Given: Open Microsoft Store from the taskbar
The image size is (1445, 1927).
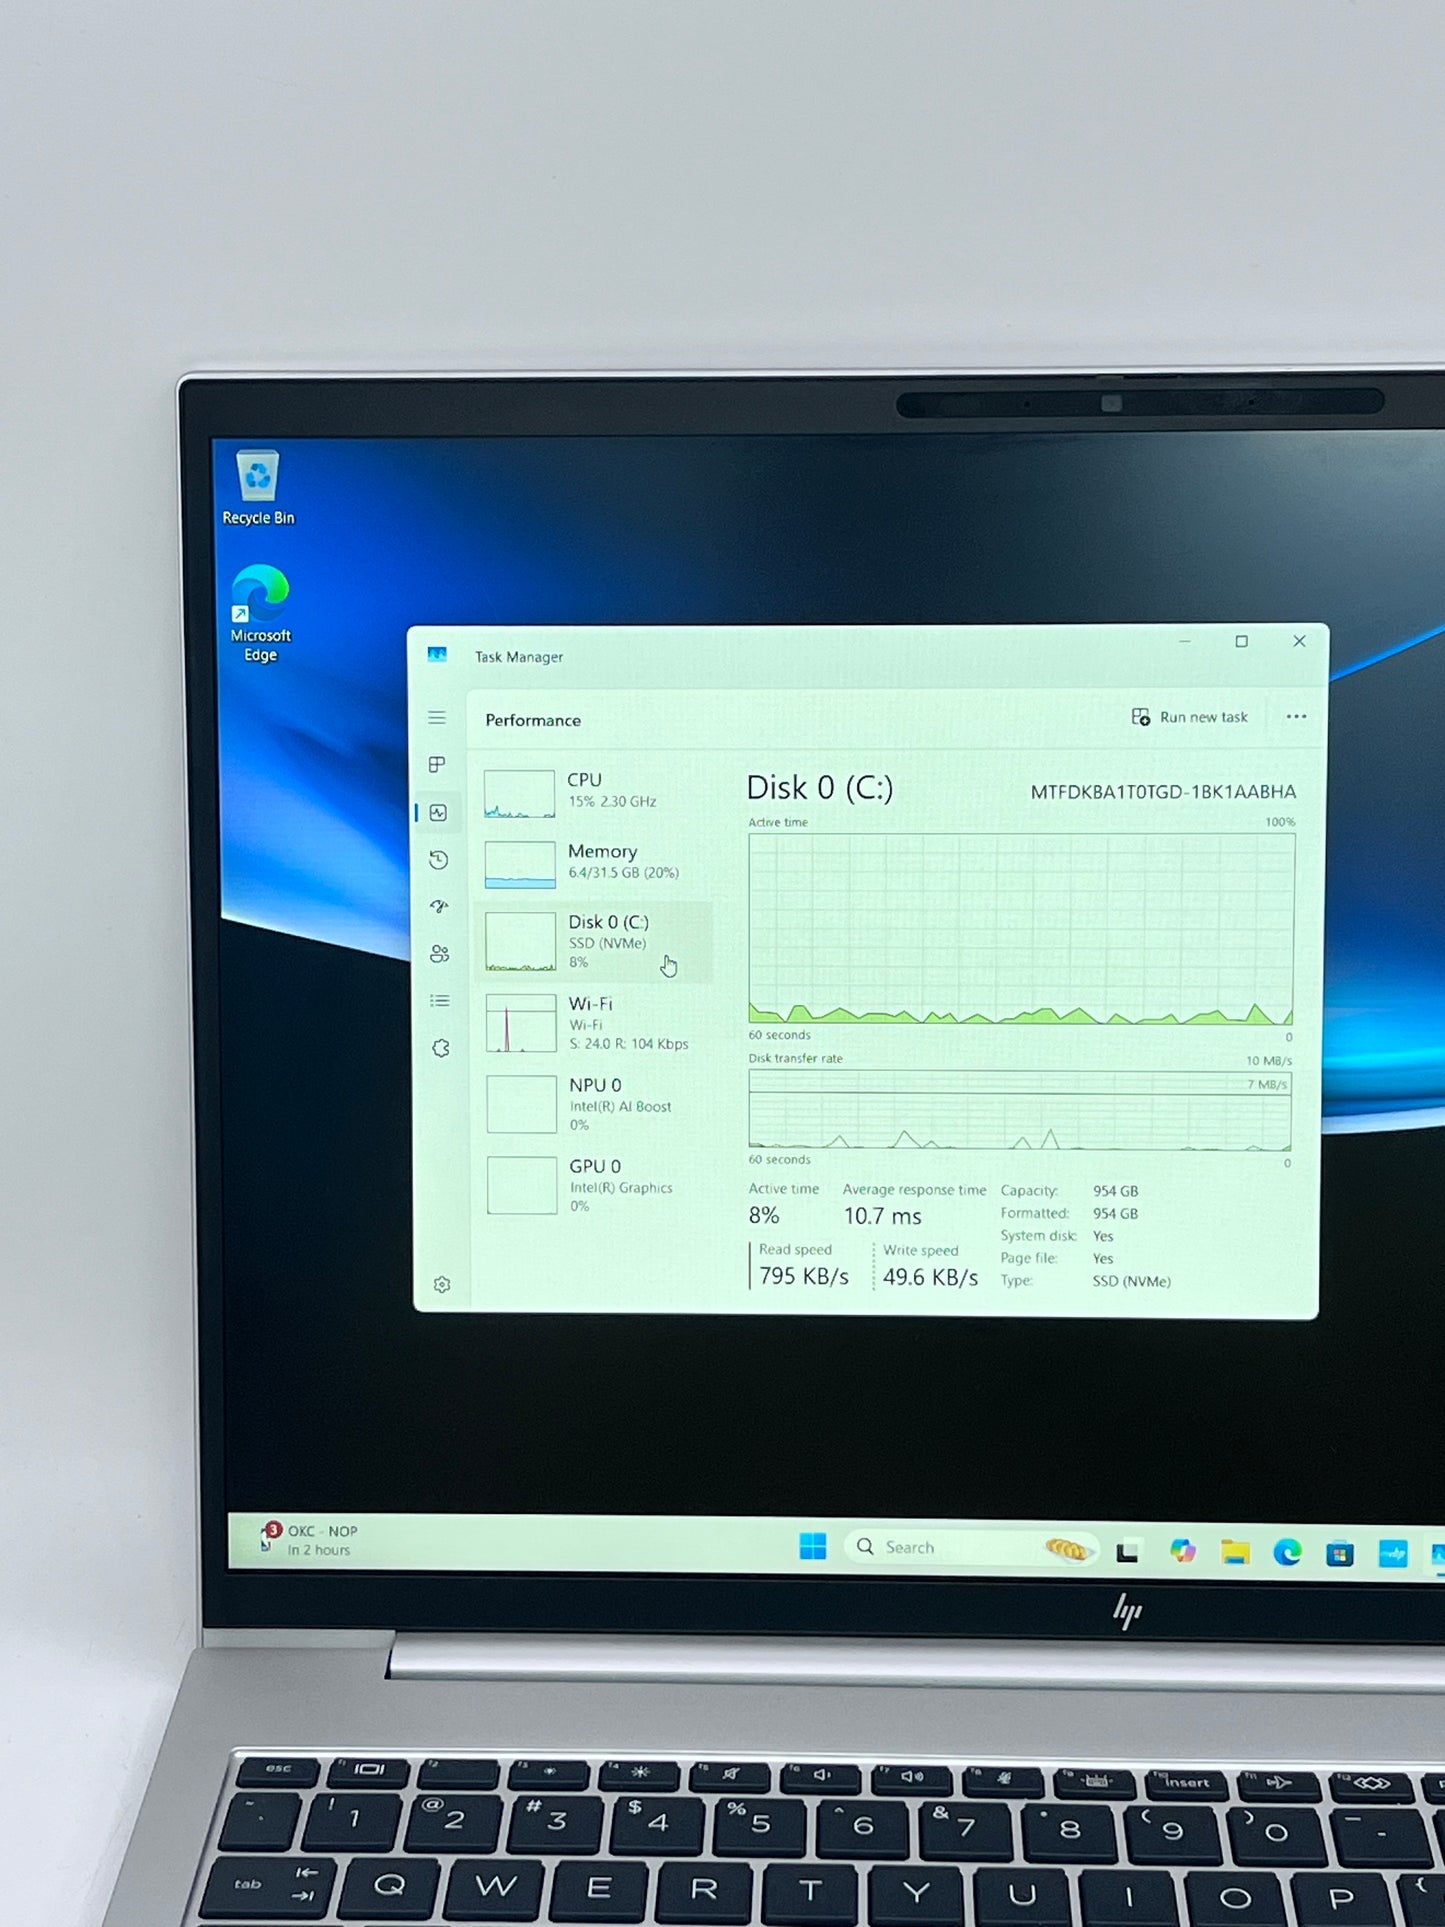Looking at the screenshot, I should [x=1340, y=1553].
